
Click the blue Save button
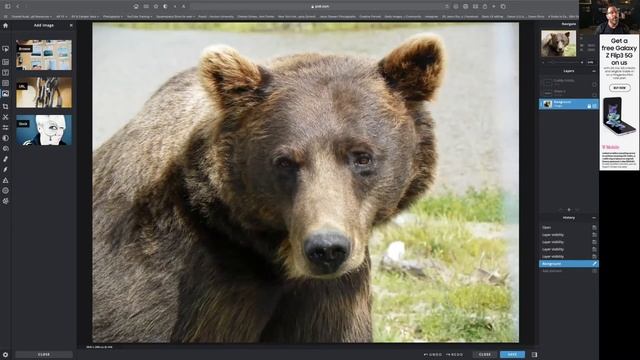coord(512,355)
